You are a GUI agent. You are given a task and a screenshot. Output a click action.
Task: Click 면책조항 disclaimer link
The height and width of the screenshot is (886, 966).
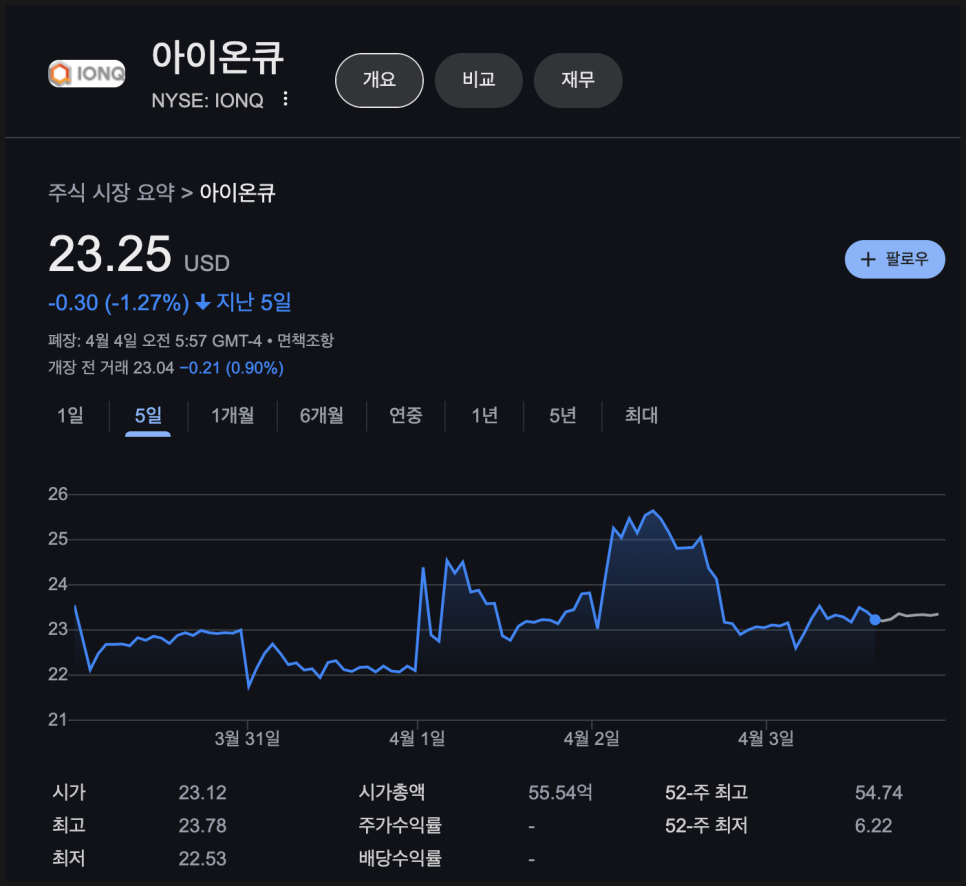coord(305,340)
